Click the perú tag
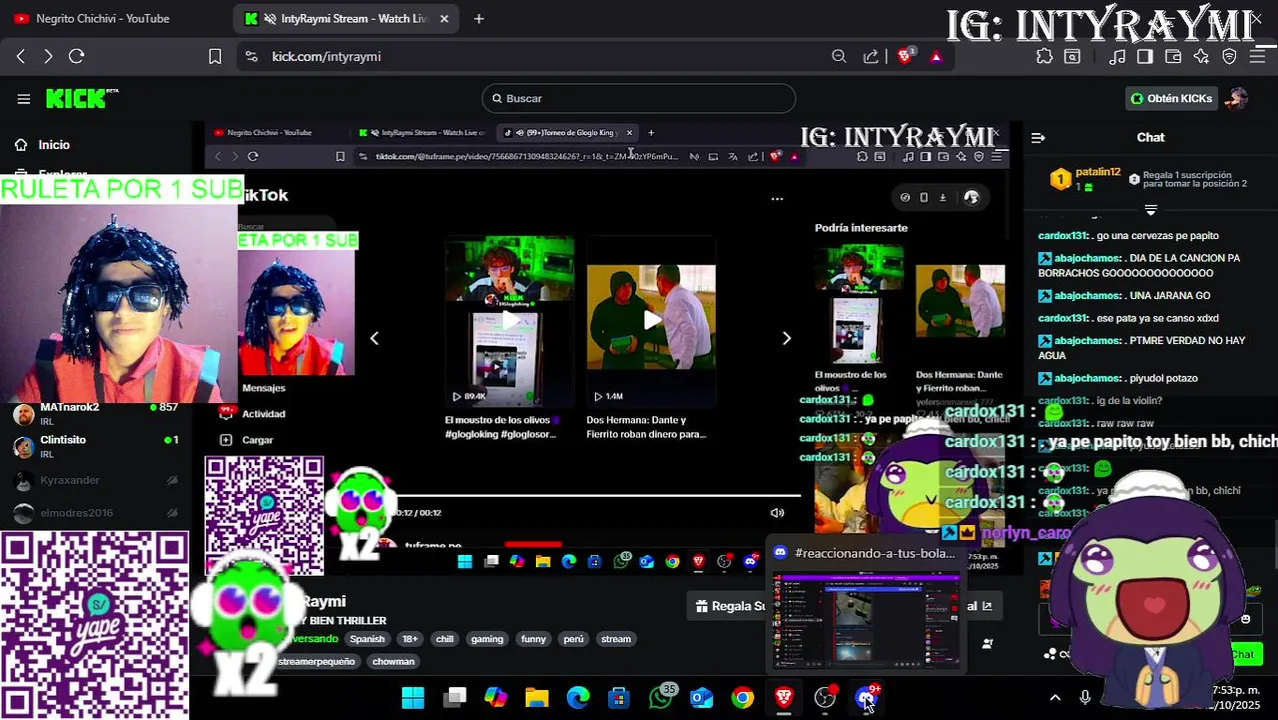The height and width of the screenshot is (720, 1278). click(x=573, y=639)
